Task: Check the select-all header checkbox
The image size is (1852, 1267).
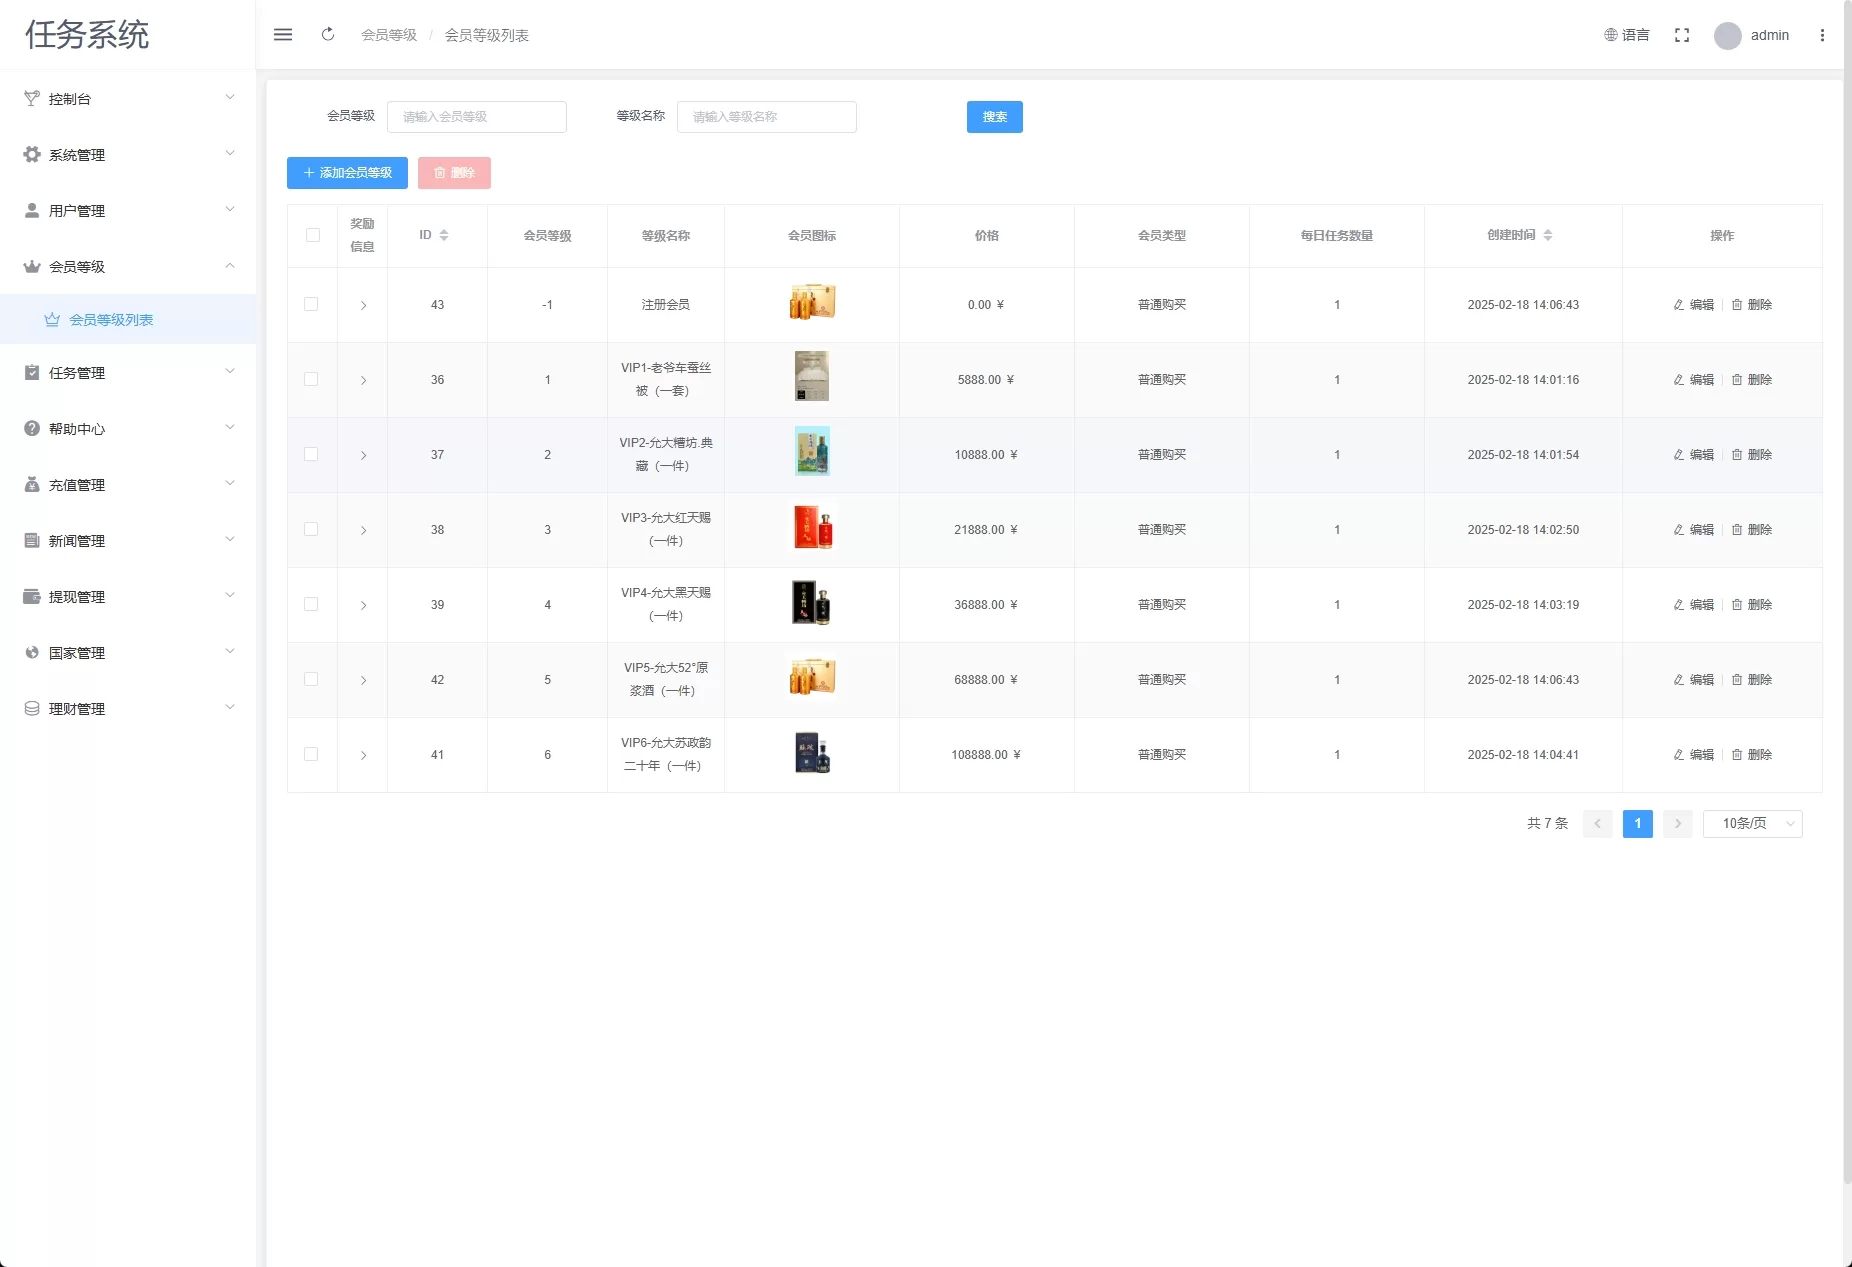Action: click(x=312, y=235)
